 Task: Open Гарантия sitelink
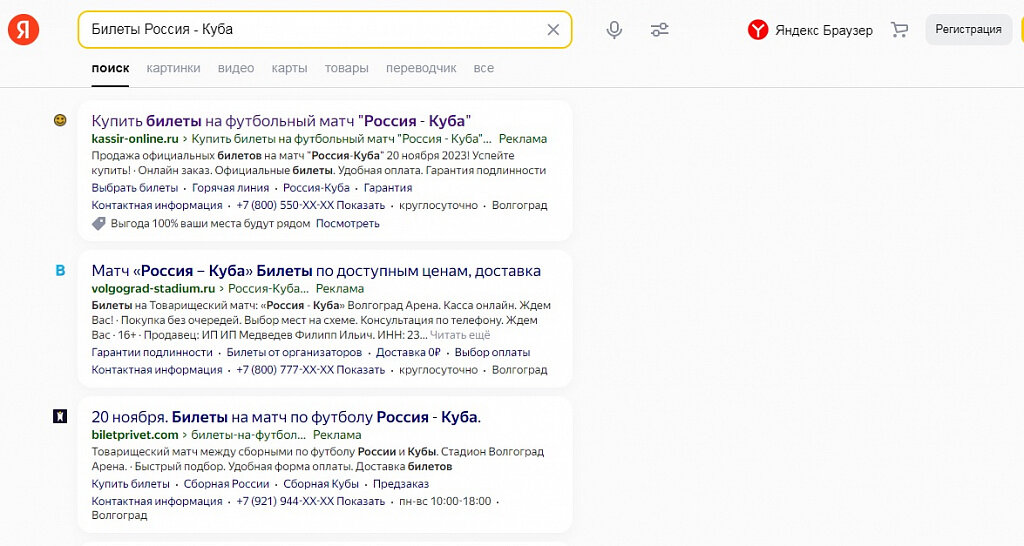click(x=388, y=187)
